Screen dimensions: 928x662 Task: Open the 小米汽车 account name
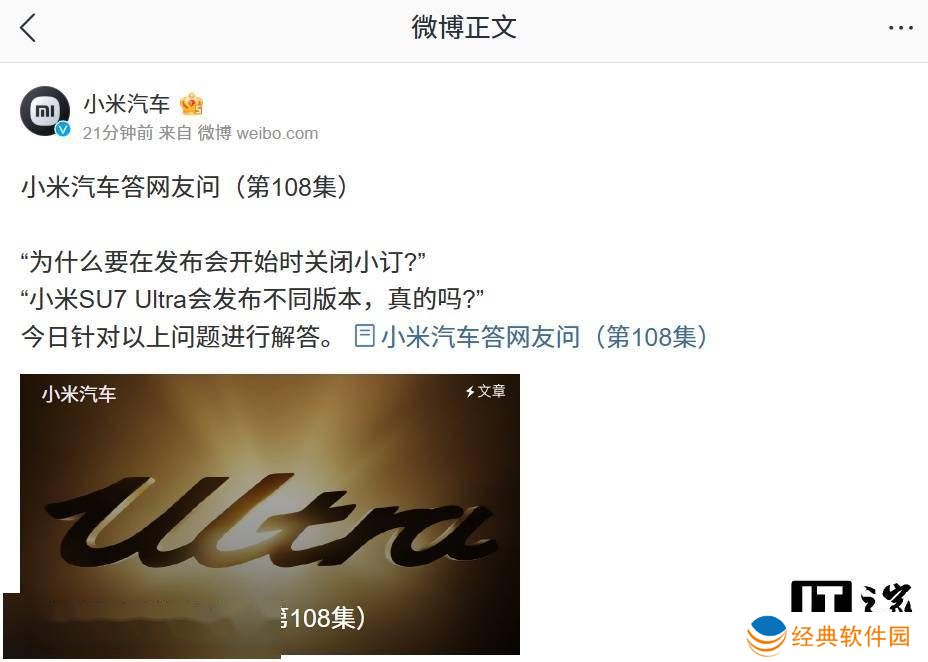coord(127,104)
